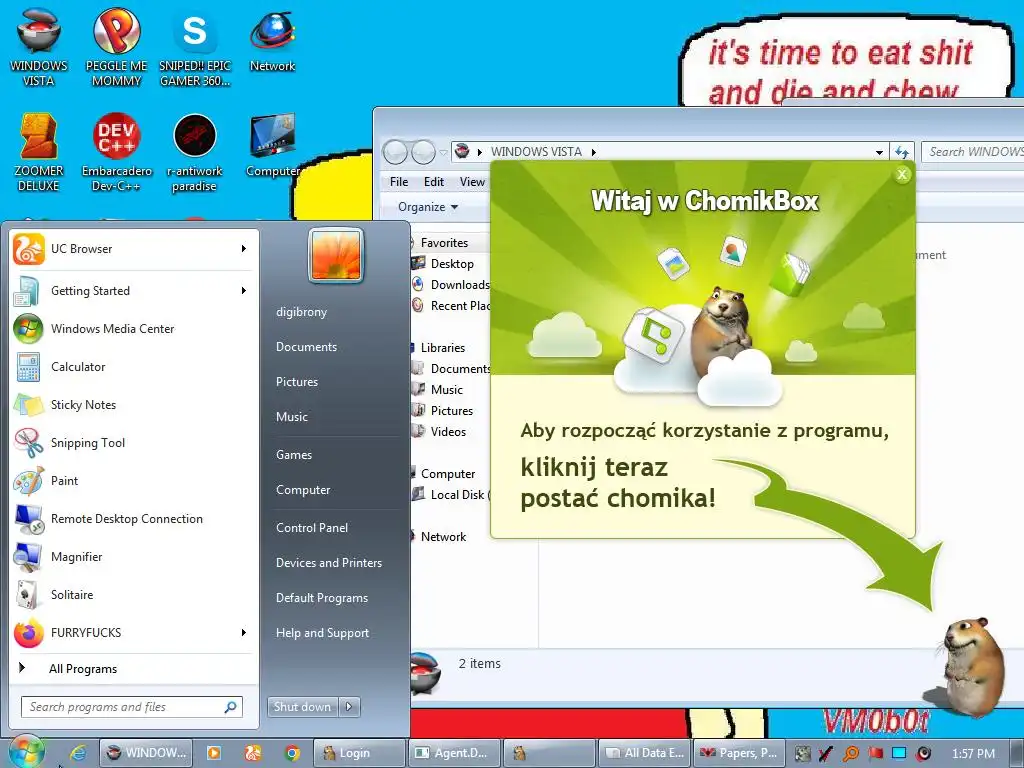Screen dimensions: 1024x768
Task: Click the UC Browser taskbar icon
Action: tap(253, 753)
